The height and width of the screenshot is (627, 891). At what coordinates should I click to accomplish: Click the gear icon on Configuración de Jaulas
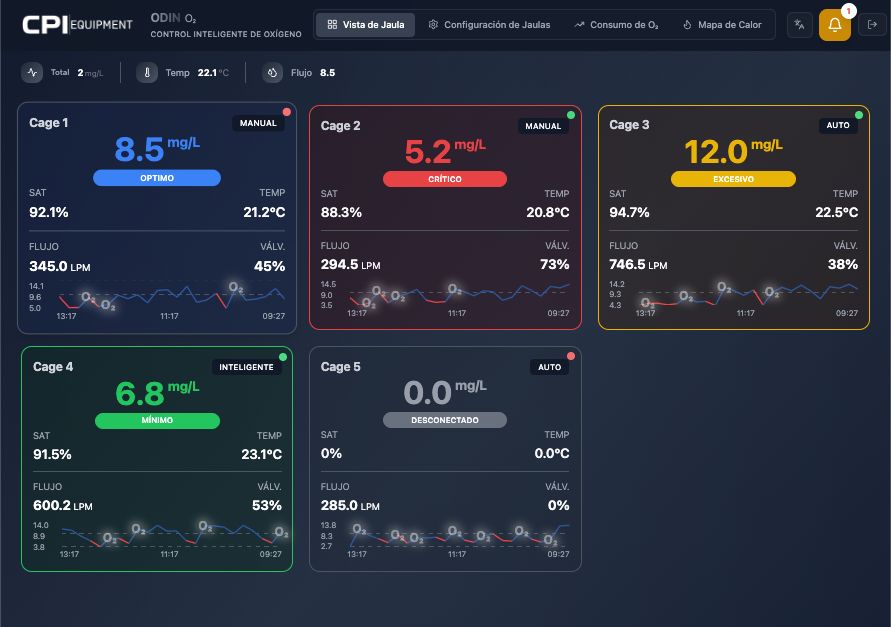click(x=432, y=24)
